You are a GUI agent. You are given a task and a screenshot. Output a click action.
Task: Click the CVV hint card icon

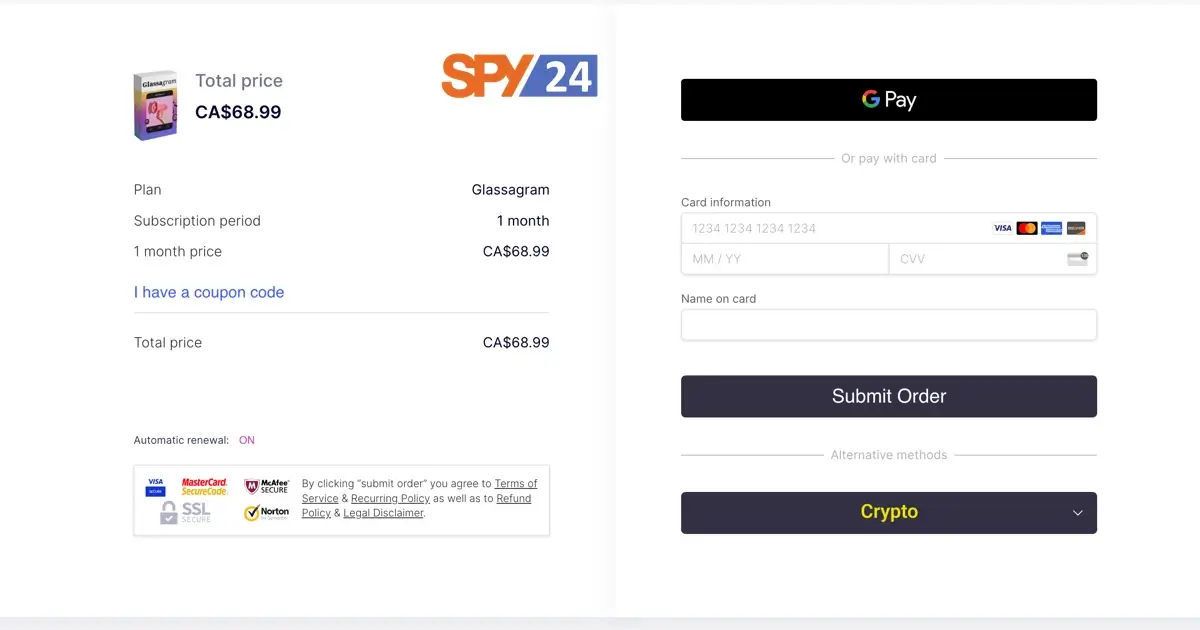coord(1077,259)
